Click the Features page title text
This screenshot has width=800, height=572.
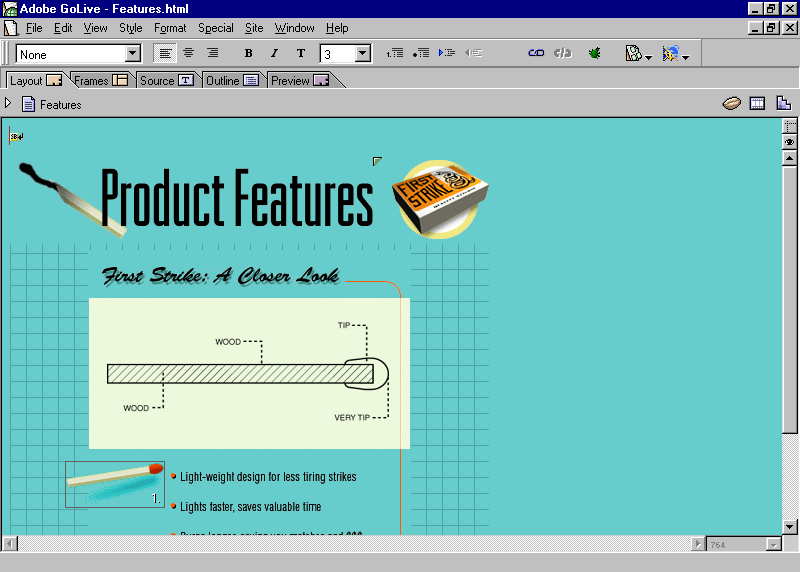coord(61,105)
